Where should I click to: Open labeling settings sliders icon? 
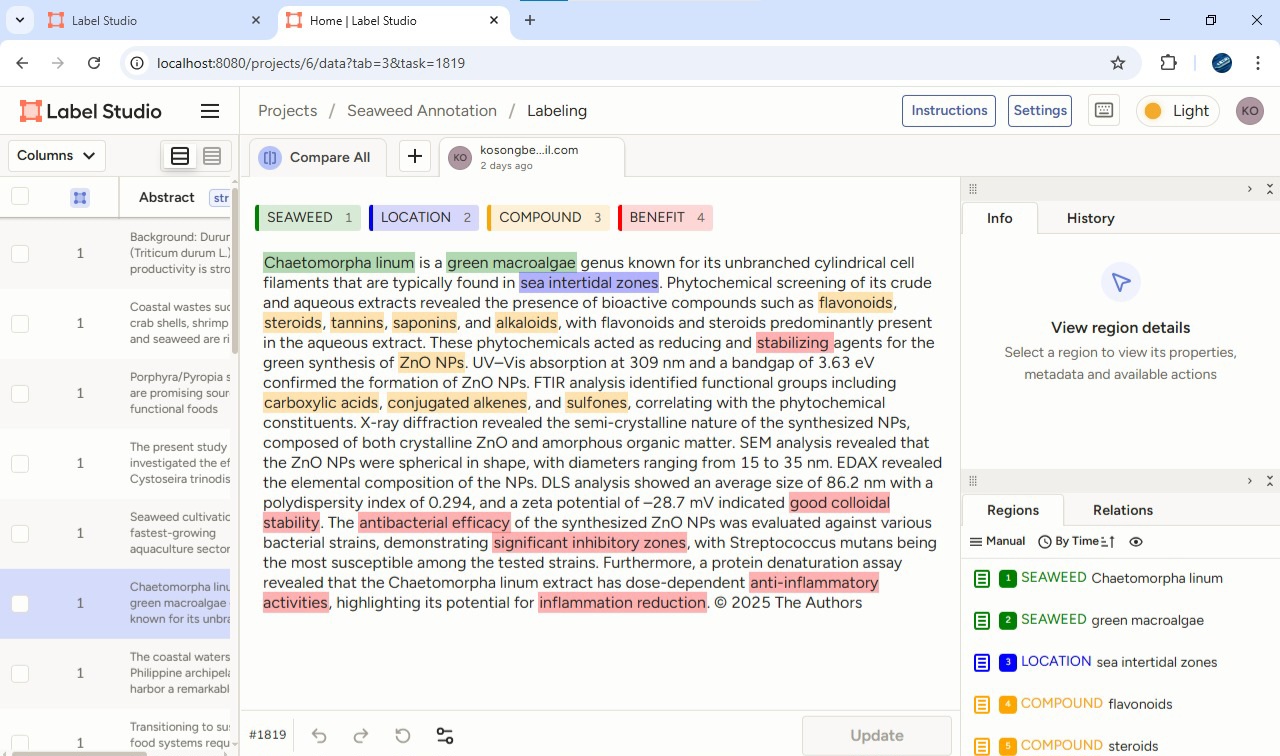coord(445,736)
